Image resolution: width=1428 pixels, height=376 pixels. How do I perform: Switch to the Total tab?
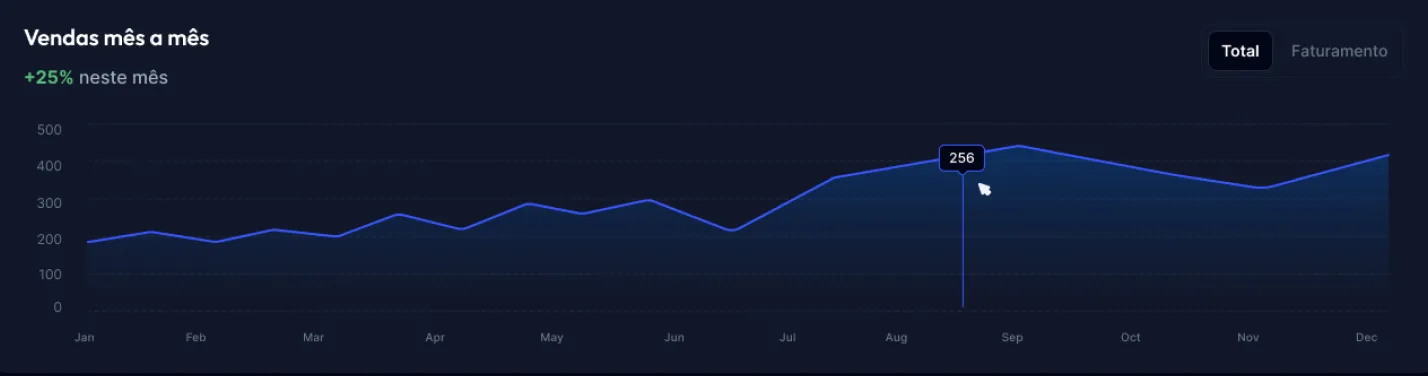1240,51
